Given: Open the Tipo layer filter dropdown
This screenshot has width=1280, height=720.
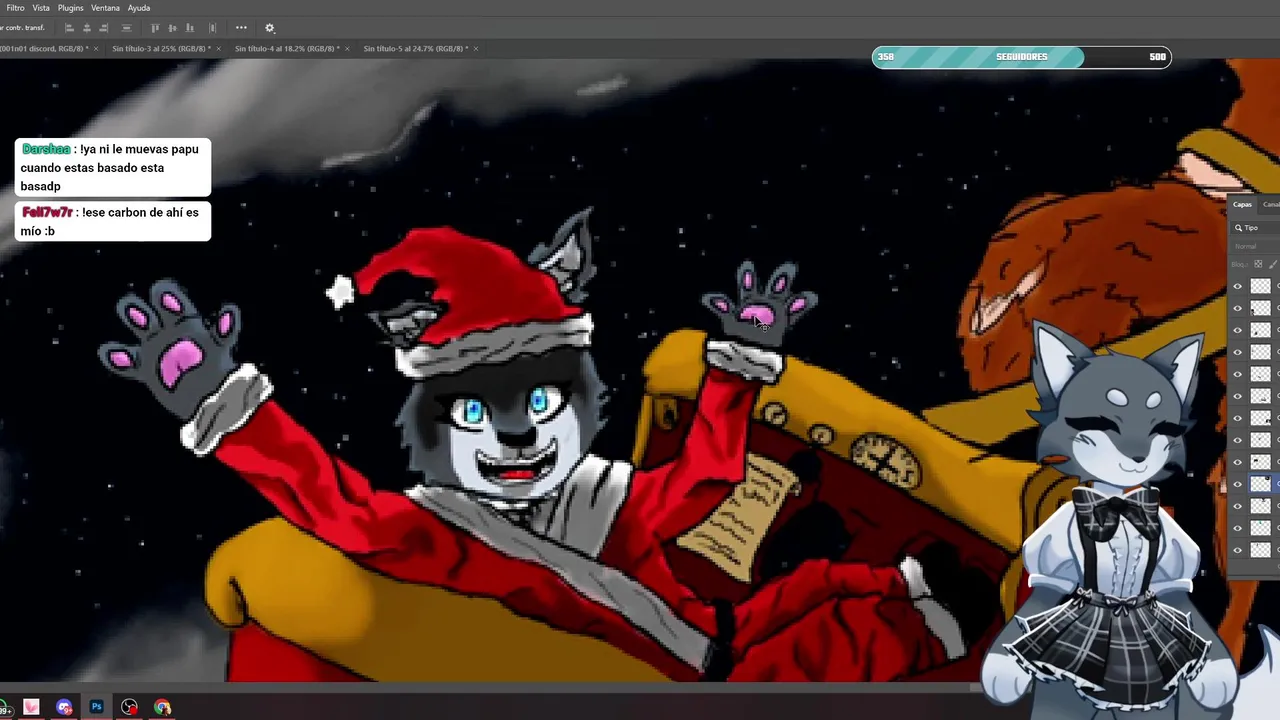Looking at the screenshot, I should pyautogui.click(x=1256, y=228).
